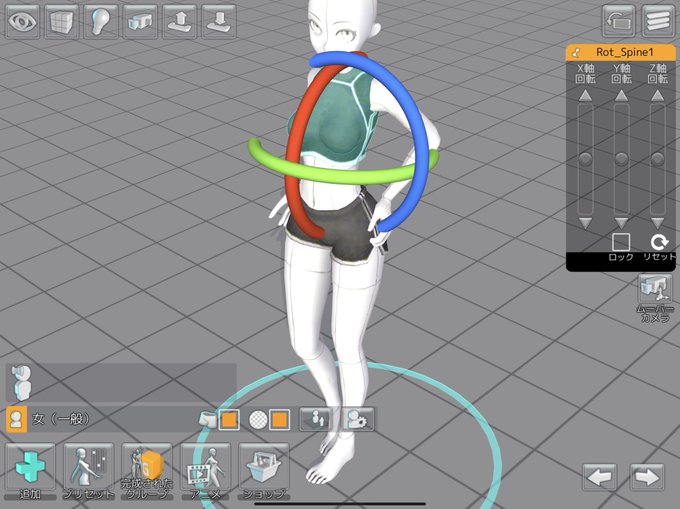Increase X軸回転 with up arrow
Viewport: 680px width, 509px height.
coord(585,95)
